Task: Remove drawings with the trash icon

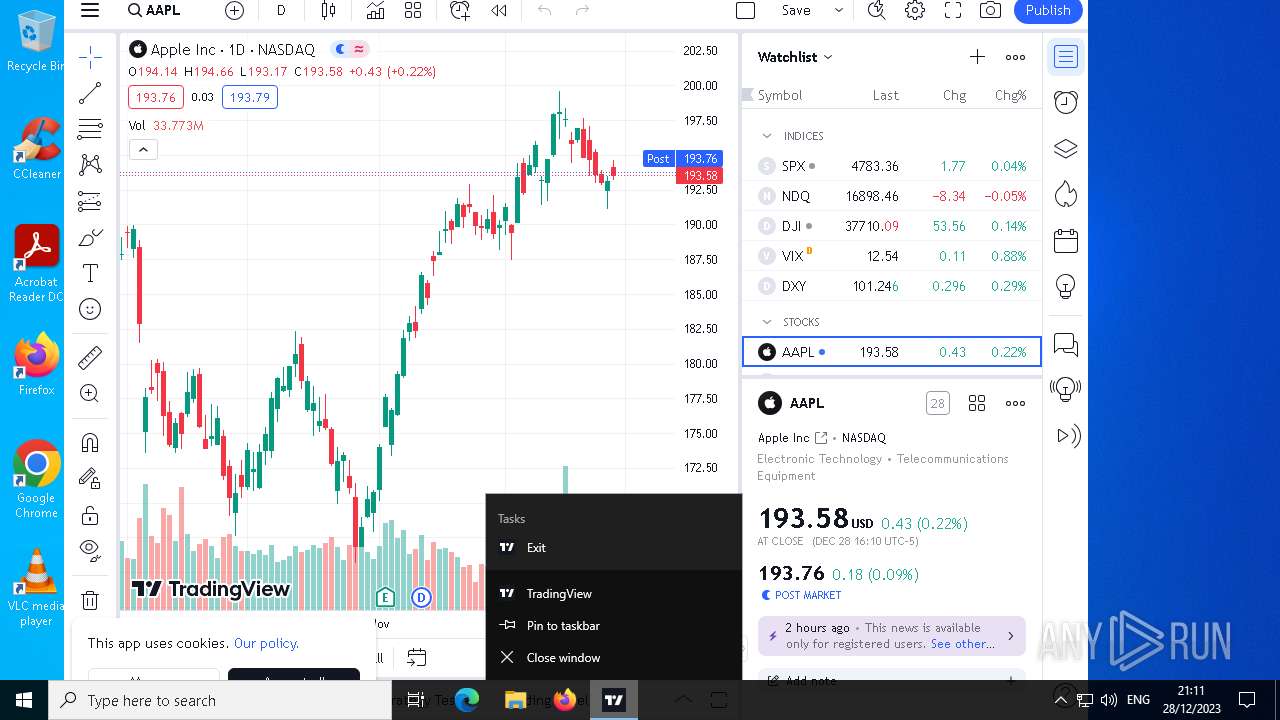Action: pyautogui.click(x=90, y=600)
